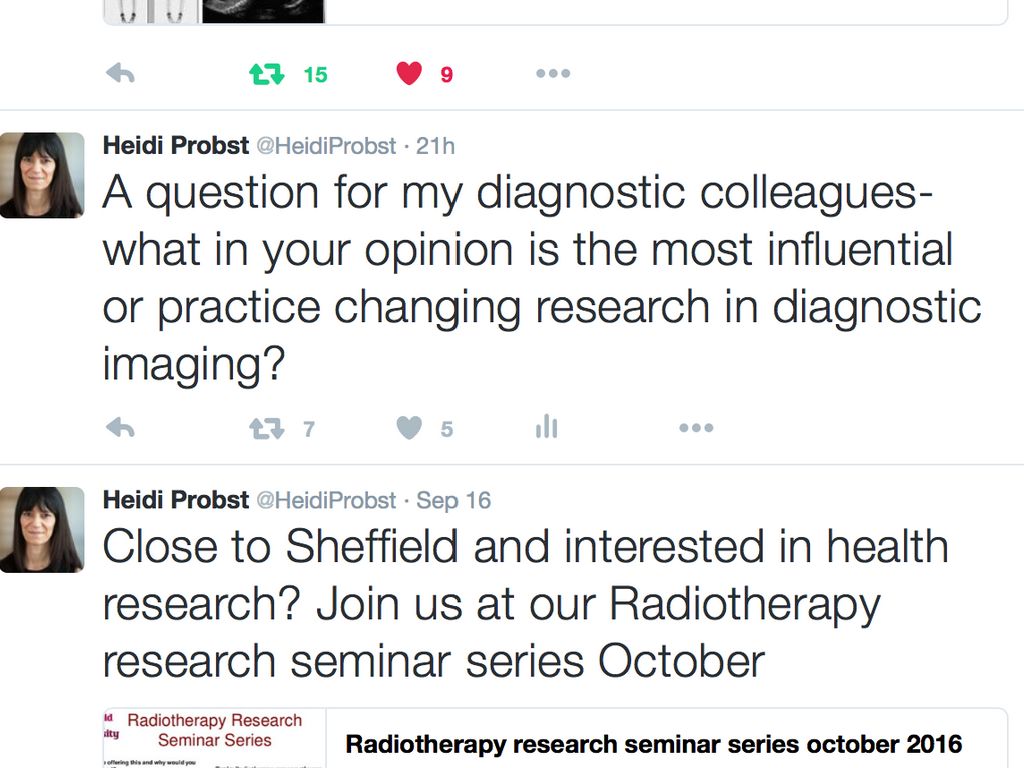Open the Sheffield health research tweet text

[x=526, y=603]
